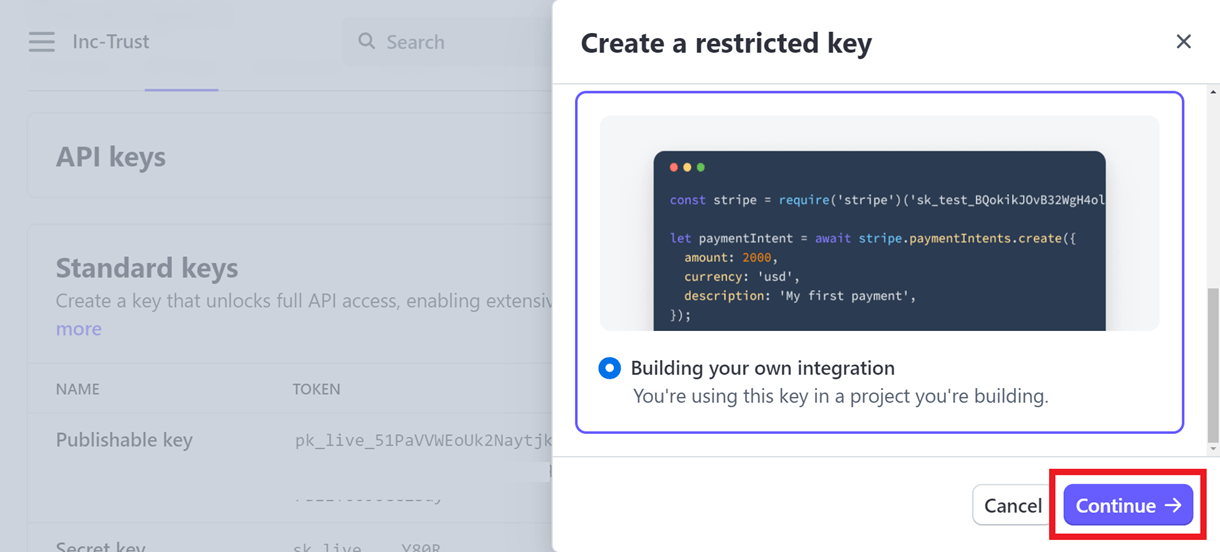Select the Publishable key row label
The width and height of the screenshot is (1220, 552).
coord(124,440)
